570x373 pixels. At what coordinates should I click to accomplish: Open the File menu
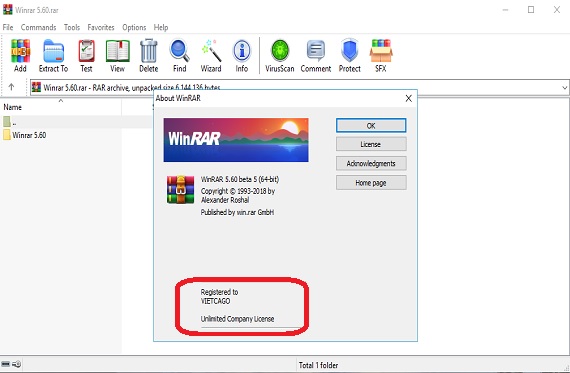pos(8,27)
